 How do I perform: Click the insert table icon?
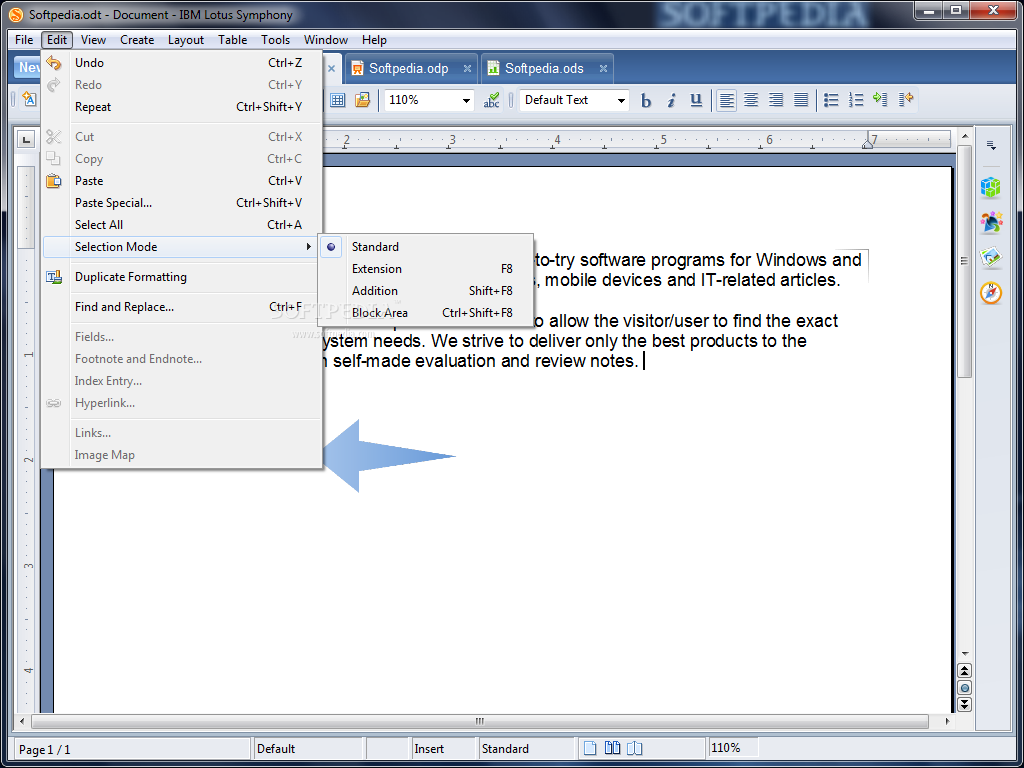coord(338,100)
